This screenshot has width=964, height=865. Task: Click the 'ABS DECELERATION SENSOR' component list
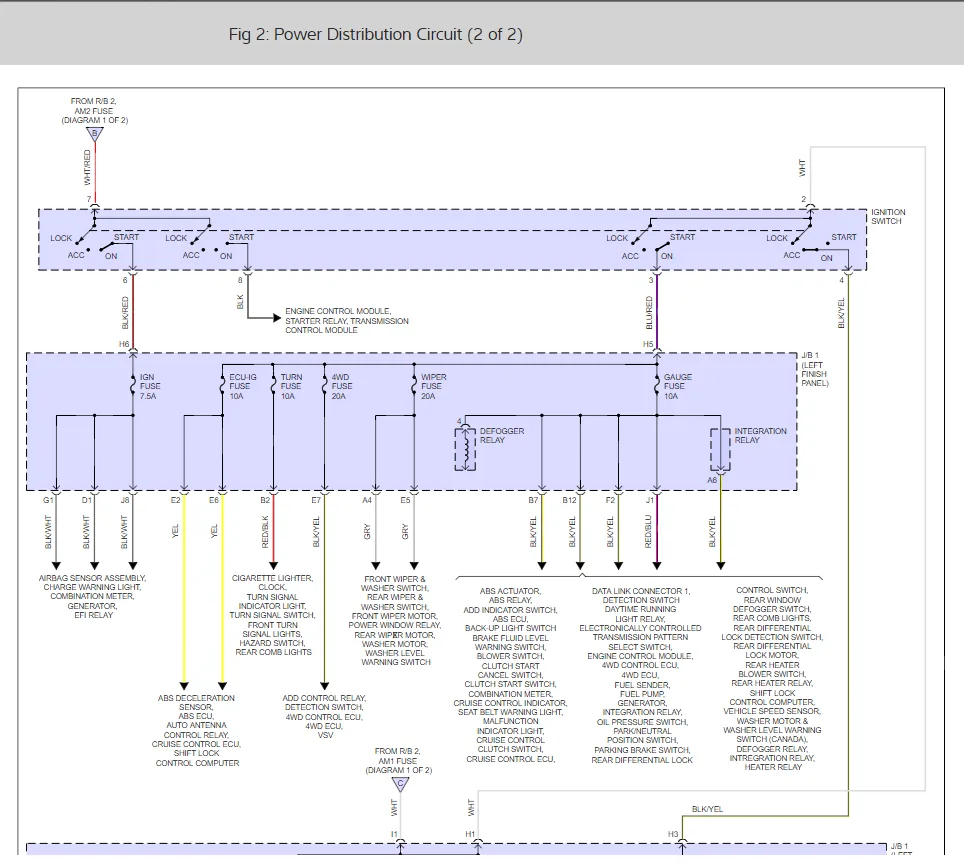(197, 730)
